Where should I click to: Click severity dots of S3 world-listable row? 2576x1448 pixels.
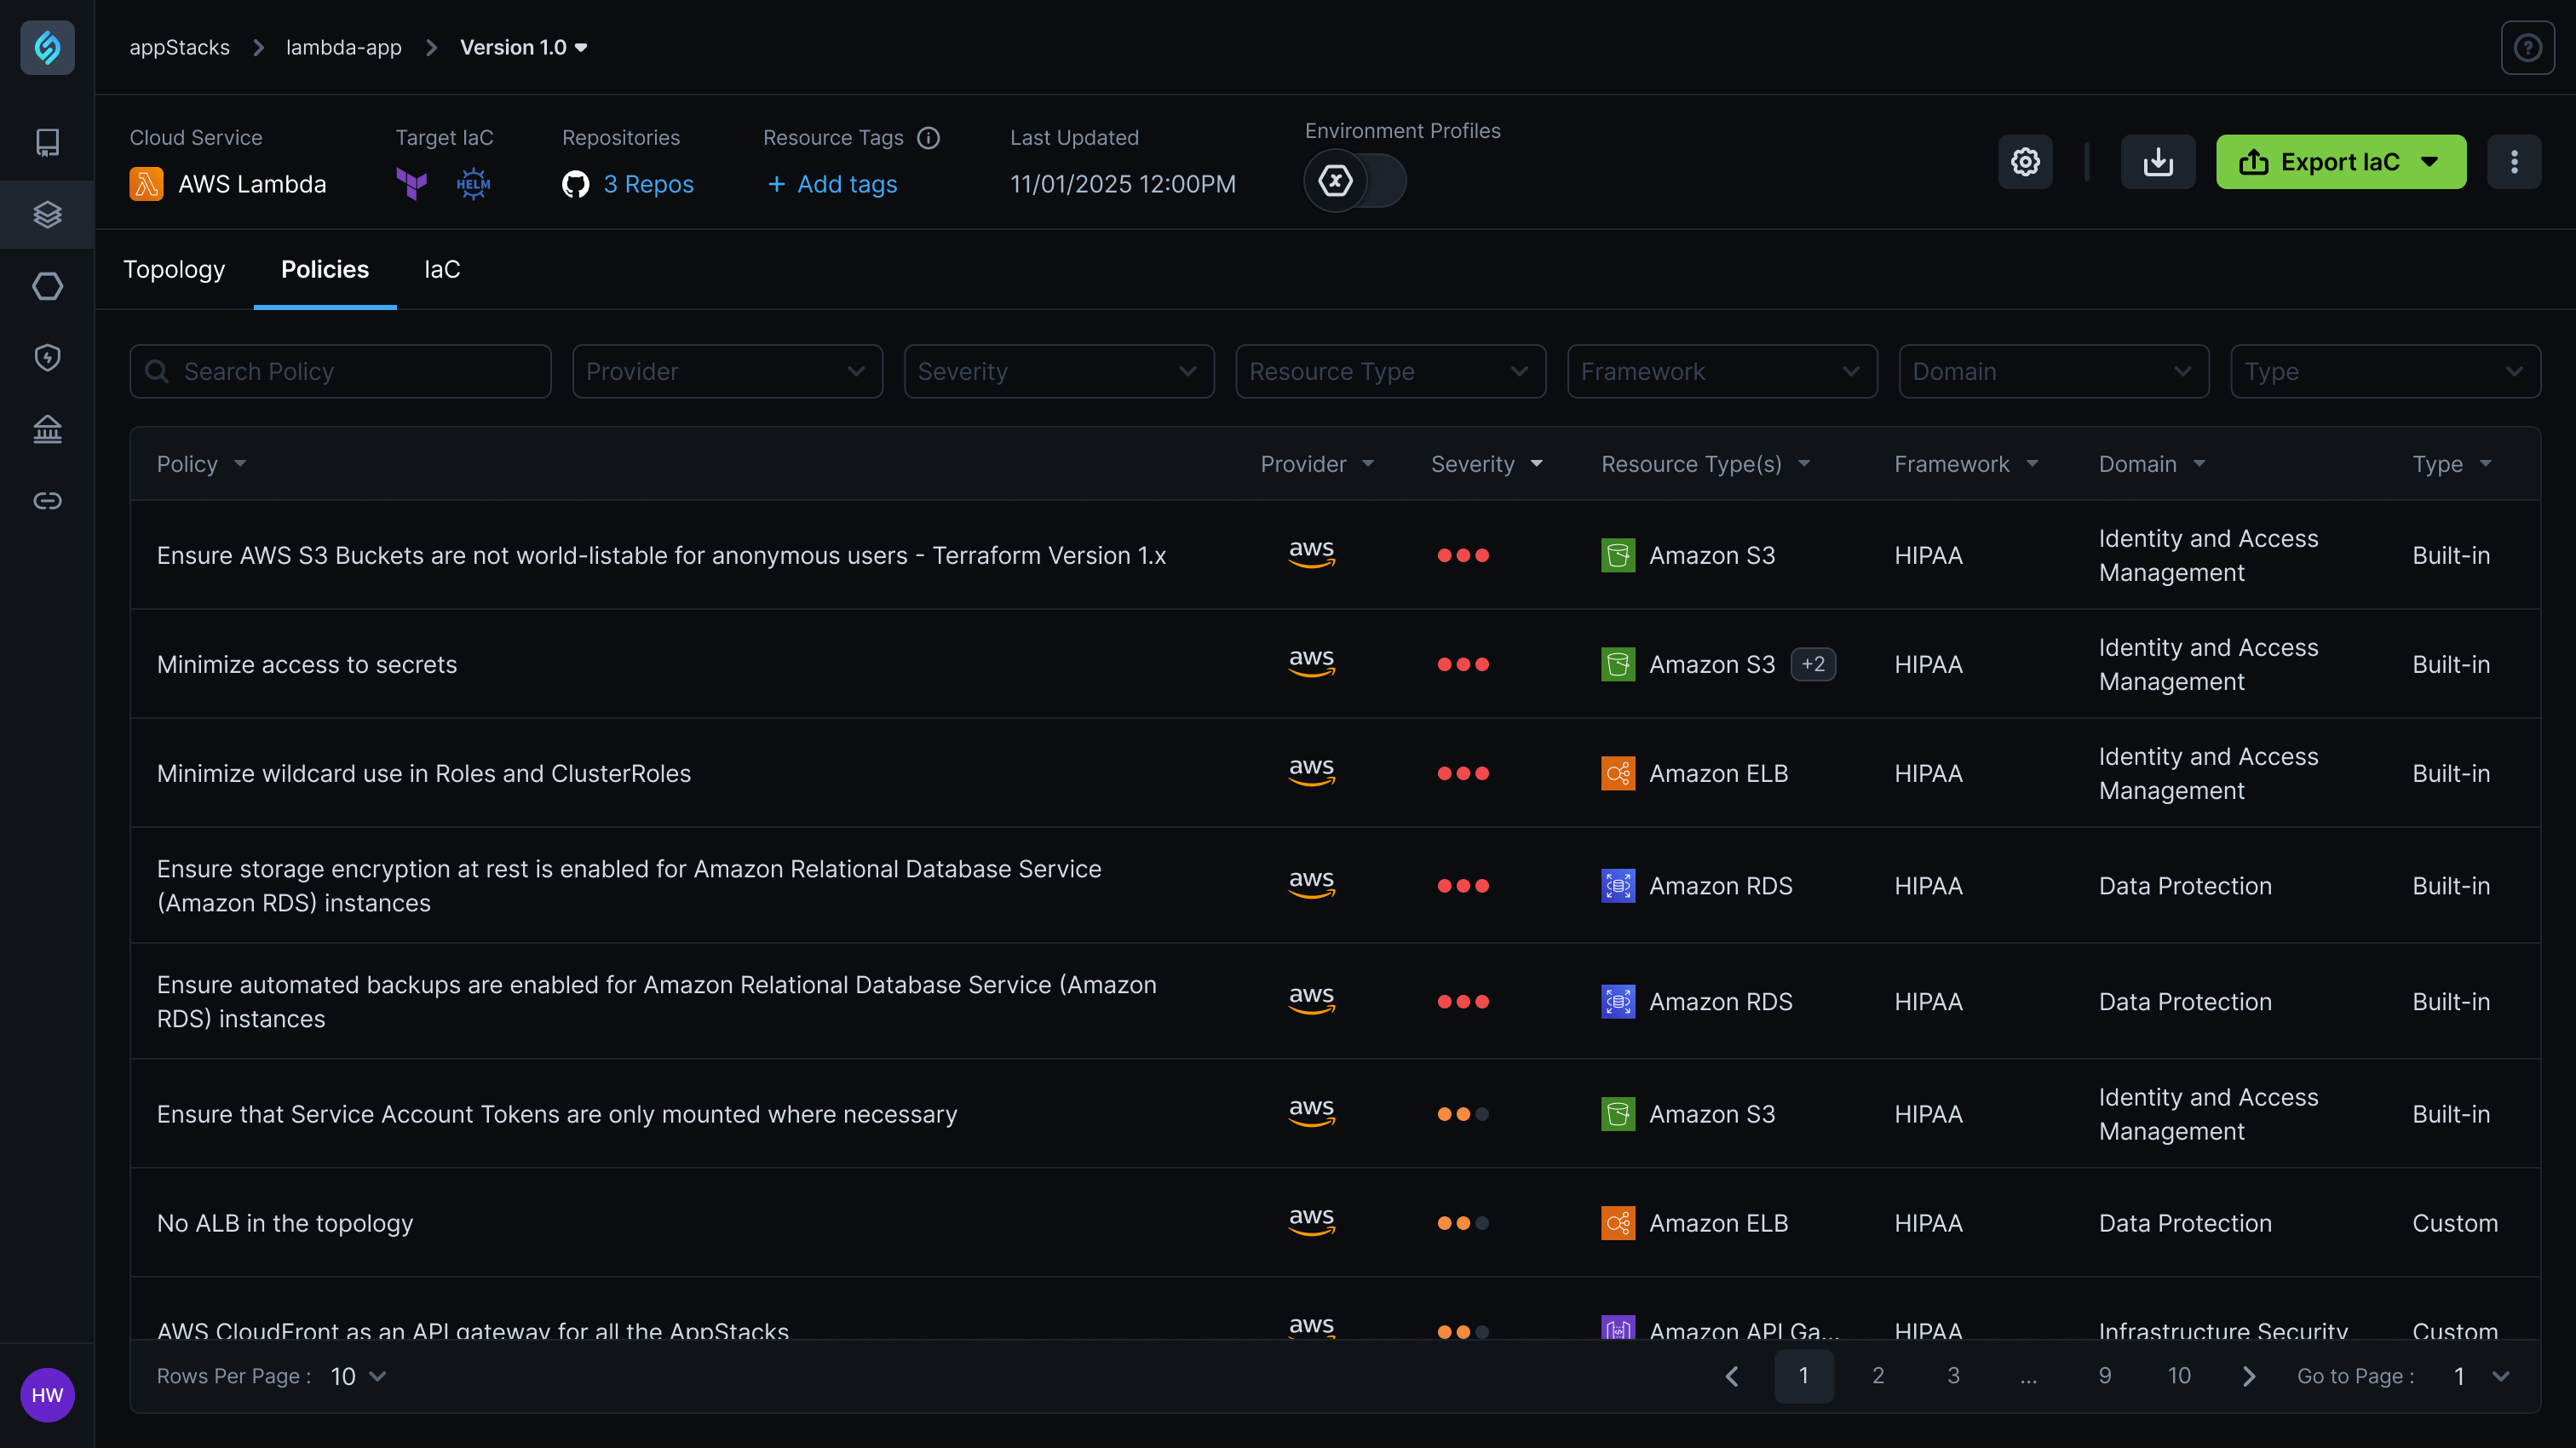tap(1463, 555)
